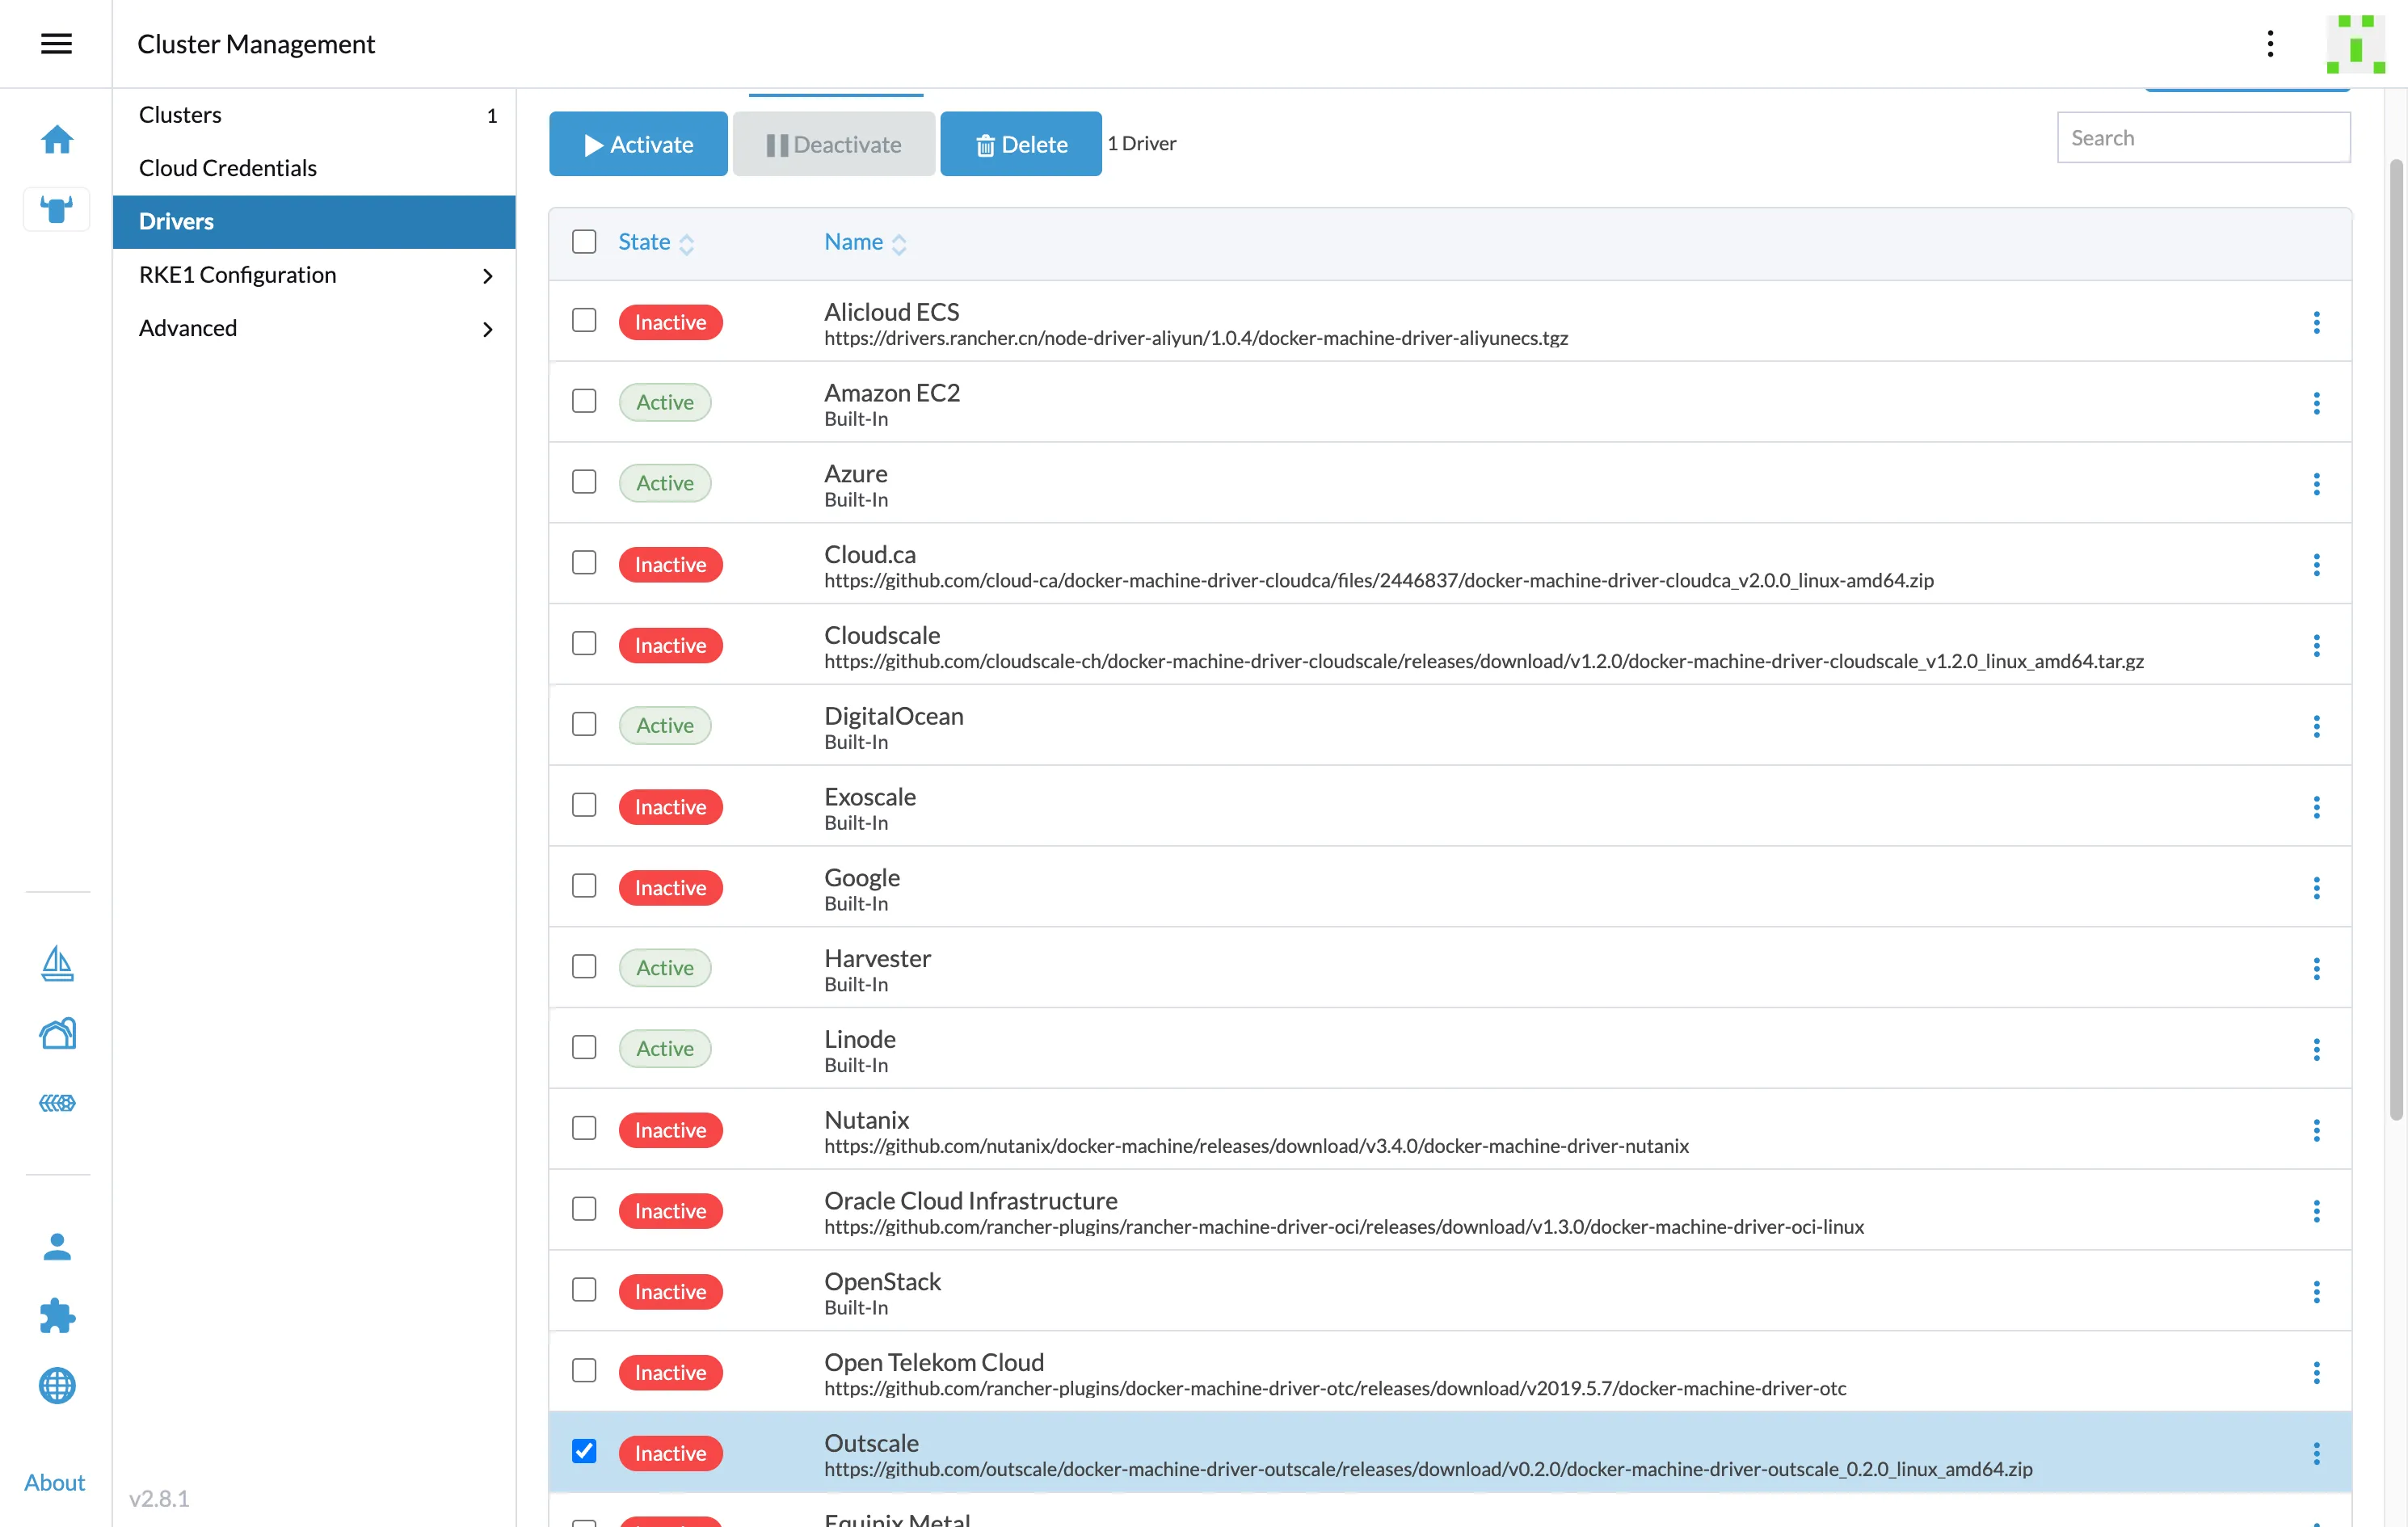Viewport: 2408px width, 1527px height.
Task: Click into the Search input field
Action: [x=2203, y=138]
